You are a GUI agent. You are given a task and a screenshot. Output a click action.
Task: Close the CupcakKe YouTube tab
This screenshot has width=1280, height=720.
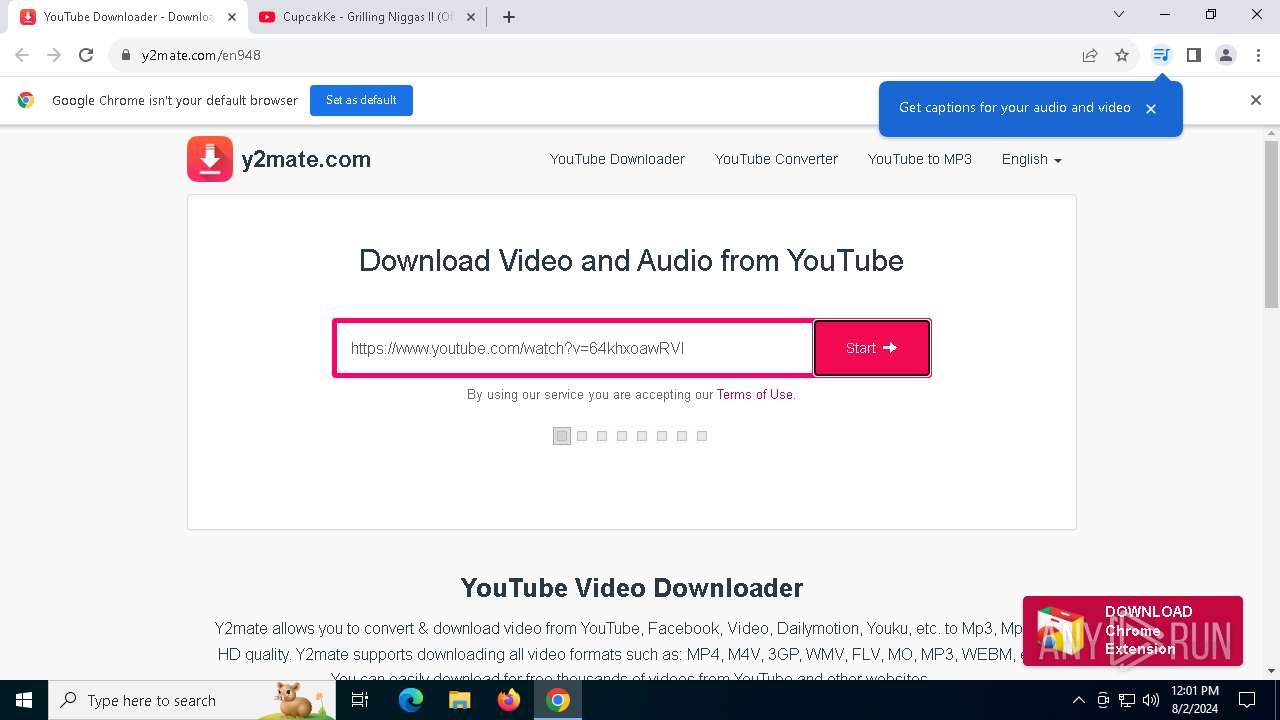click(471, 17)
